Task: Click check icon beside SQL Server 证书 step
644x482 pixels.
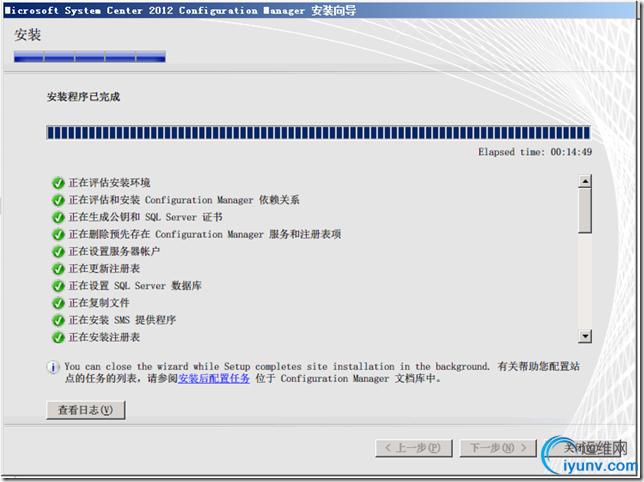Action: 58,217
